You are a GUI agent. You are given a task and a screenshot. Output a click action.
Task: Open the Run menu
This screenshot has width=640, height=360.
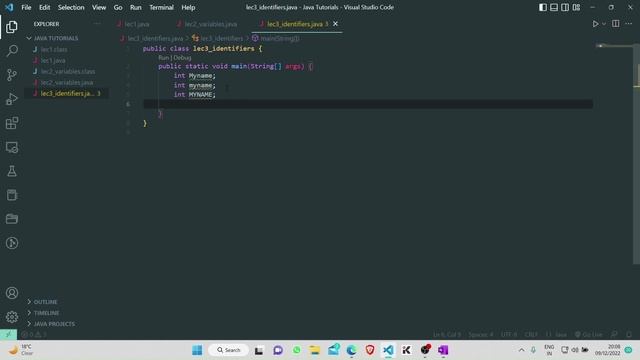pos(136,7)
